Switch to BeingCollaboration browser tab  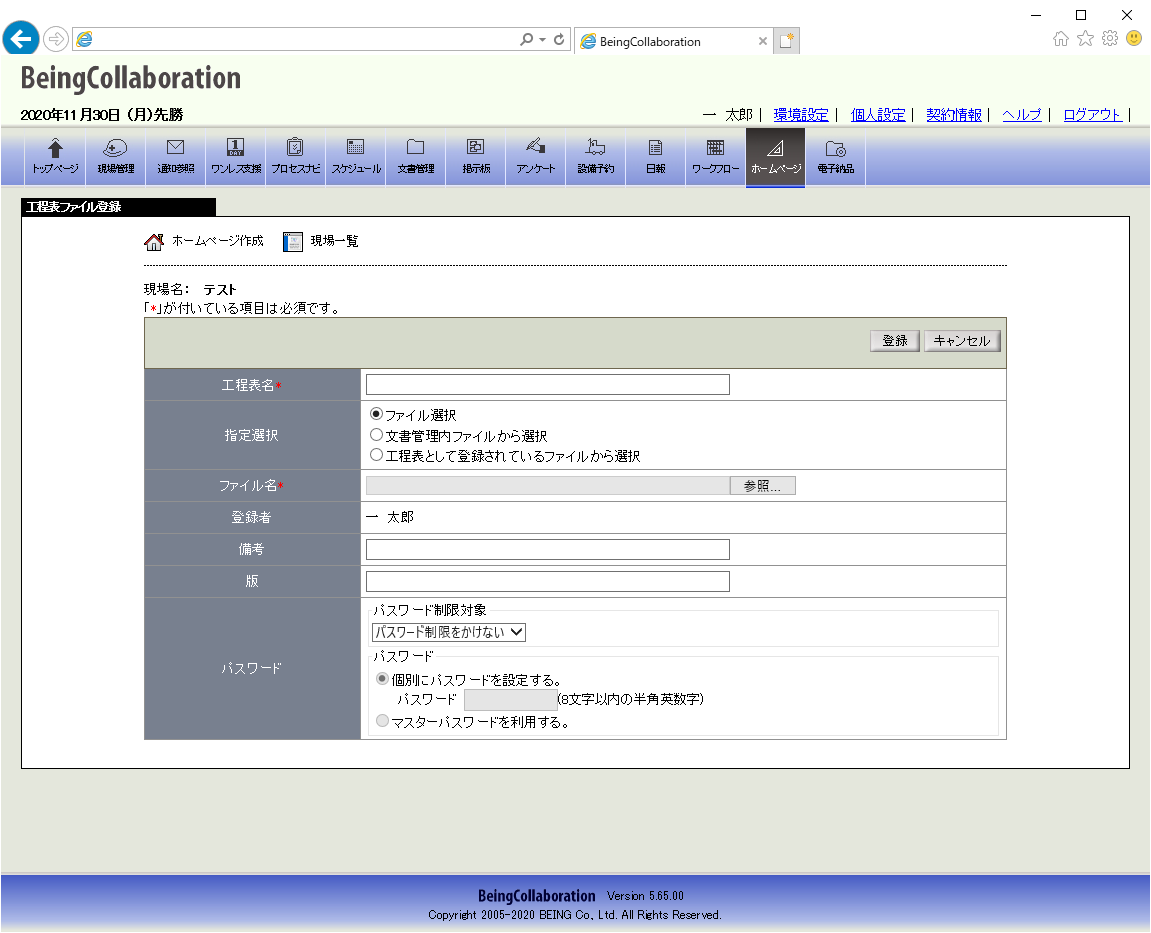coord(650,42)
